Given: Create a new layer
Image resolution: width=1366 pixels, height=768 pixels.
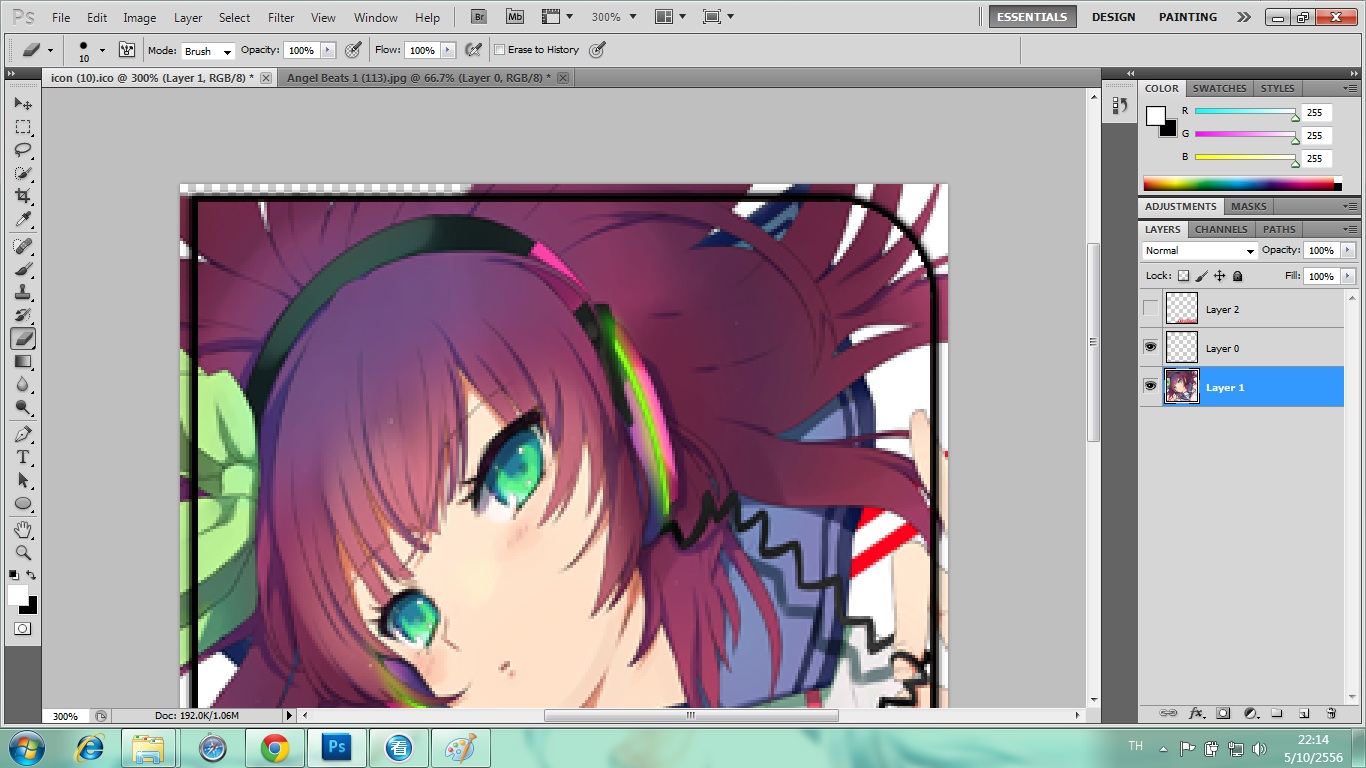Looking at the screenshot, I should tap(1304, 714).
